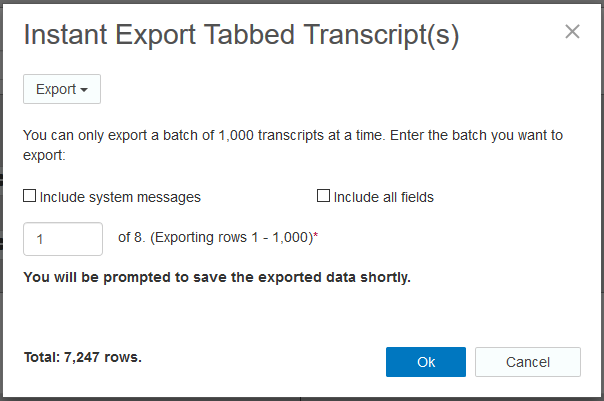The image size is (604, 401).
Task: Click the 'Include all fields' label text
Action: pyautogui.click(x=383, y=197)
